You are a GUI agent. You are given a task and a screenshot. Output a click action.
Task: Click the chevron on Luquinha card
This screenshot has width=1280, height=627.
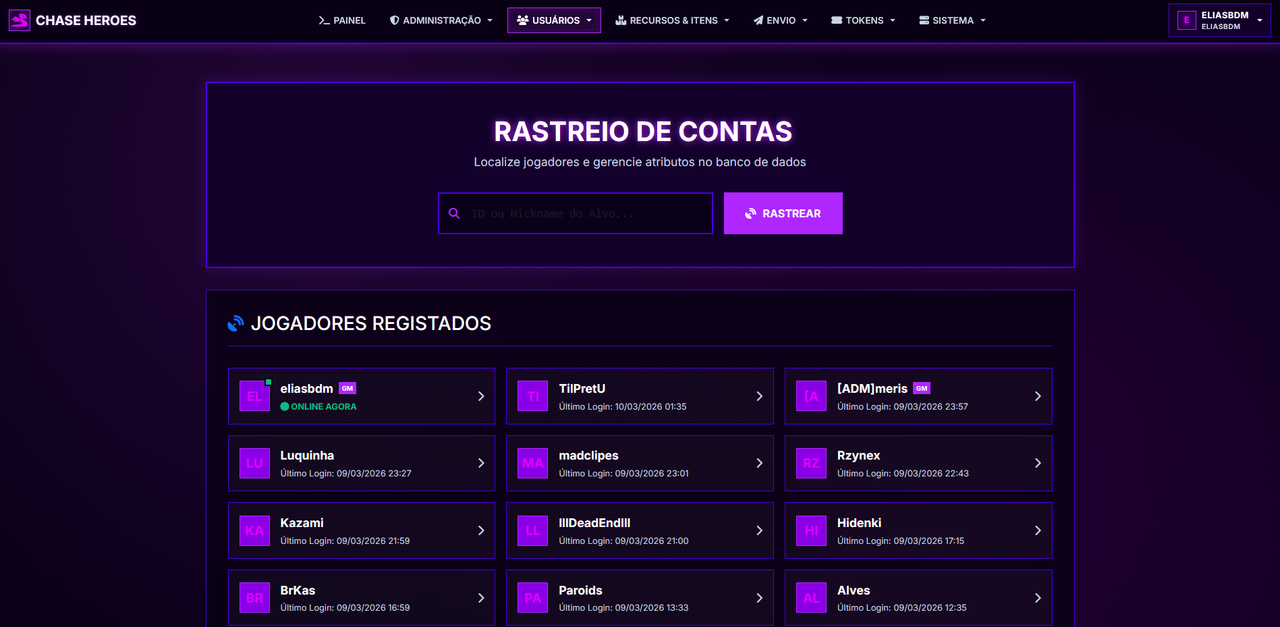coord(481,463)
